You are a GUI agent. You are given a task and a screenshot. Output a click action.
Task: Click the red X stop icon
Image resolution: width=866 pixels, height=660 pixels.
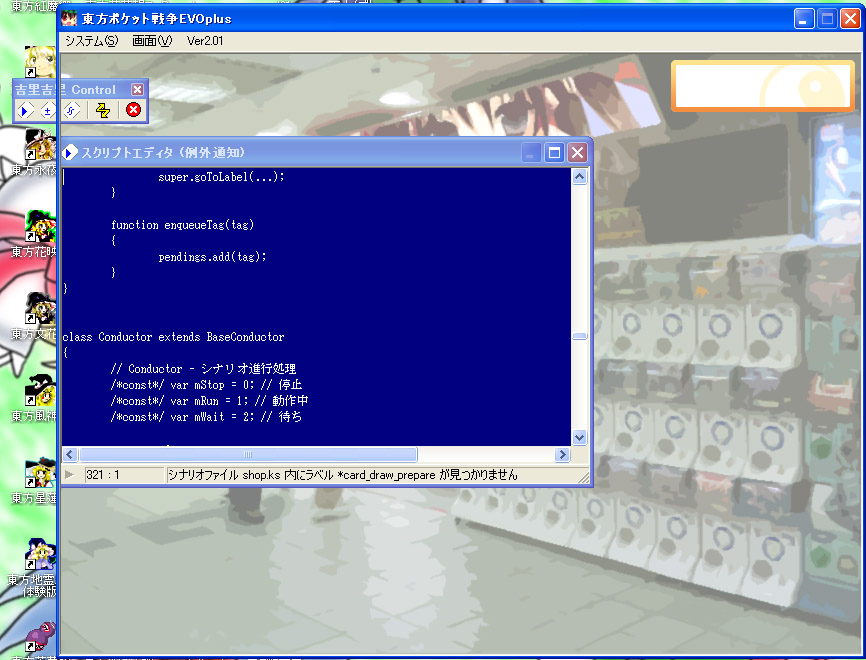(x=133, y=110)
